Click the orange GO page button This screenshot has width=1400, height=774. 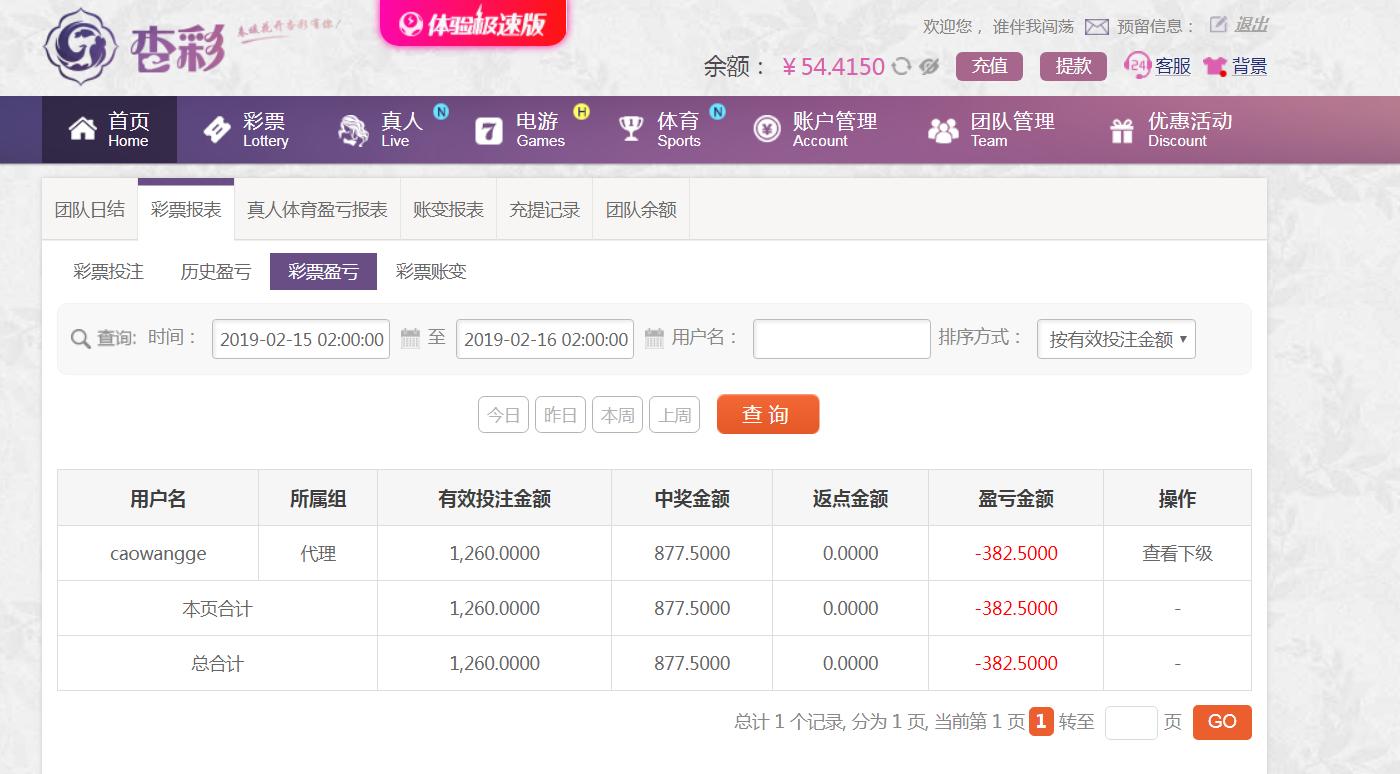click(1222, 722)
